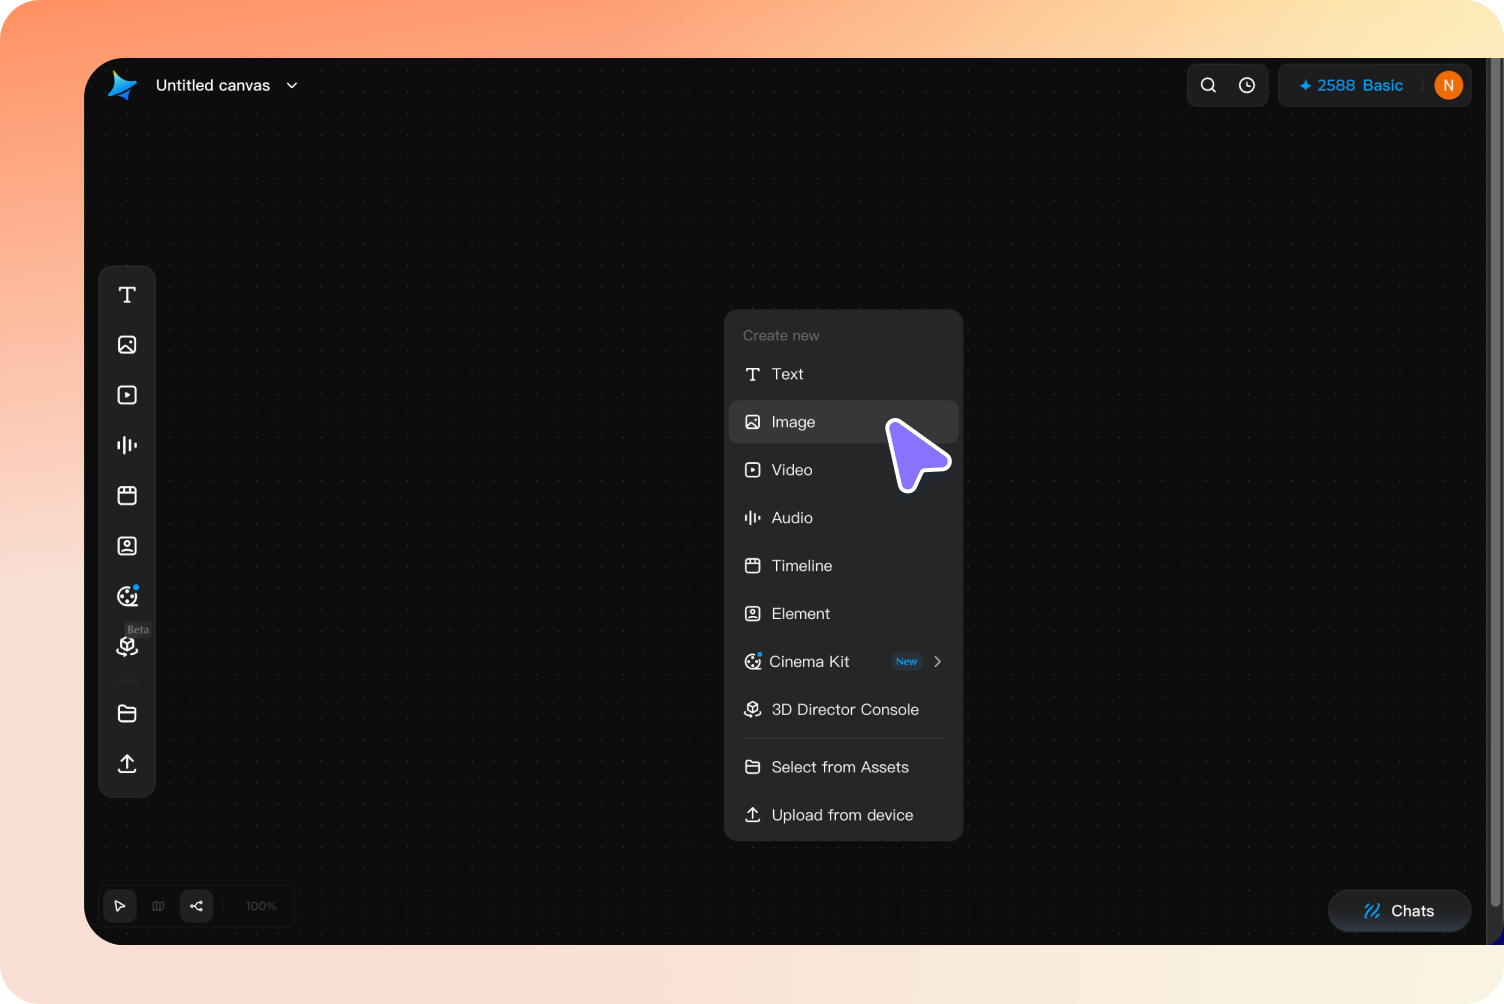The image size is (1504, 1004).
Task: Click the 100% zoom level
Action: click(261, 906)
